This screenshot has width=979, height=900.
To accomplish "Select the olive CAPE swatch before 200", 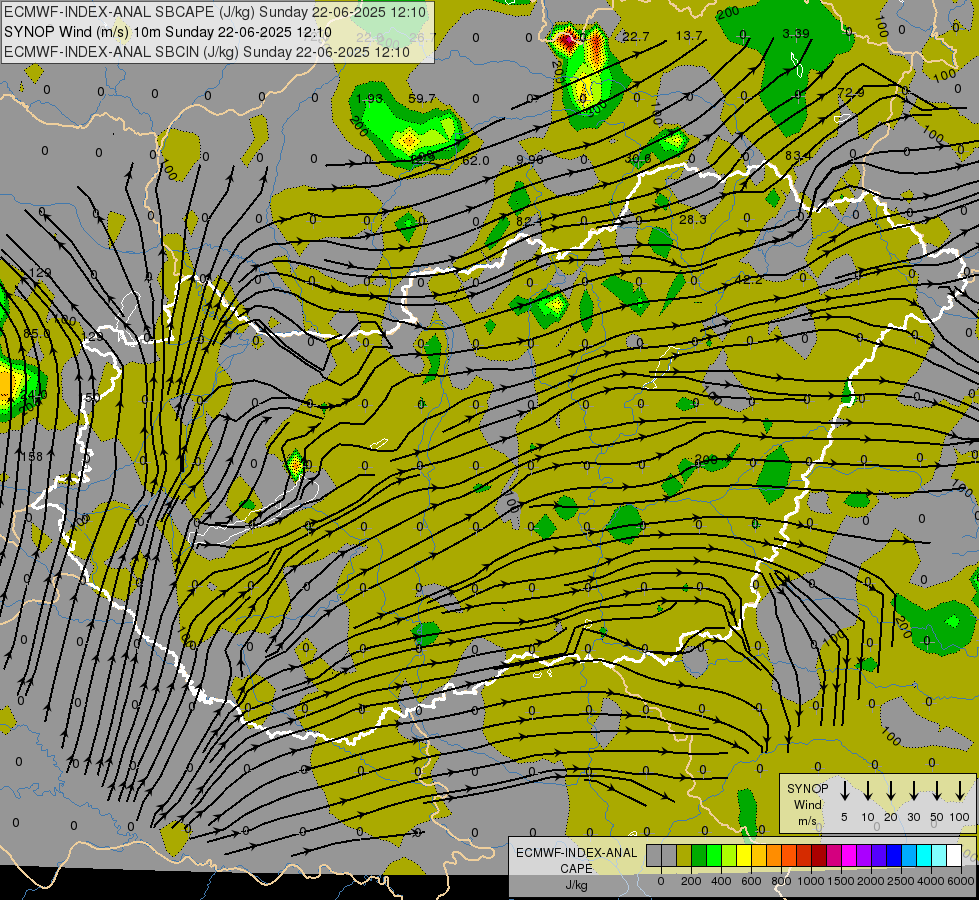I will (x=684, y=856).
